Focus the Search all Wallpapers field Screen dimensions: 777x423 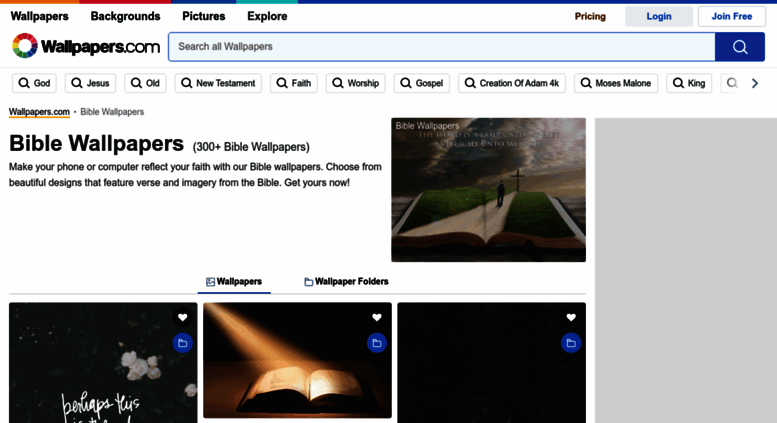click(x=442, y=47)
